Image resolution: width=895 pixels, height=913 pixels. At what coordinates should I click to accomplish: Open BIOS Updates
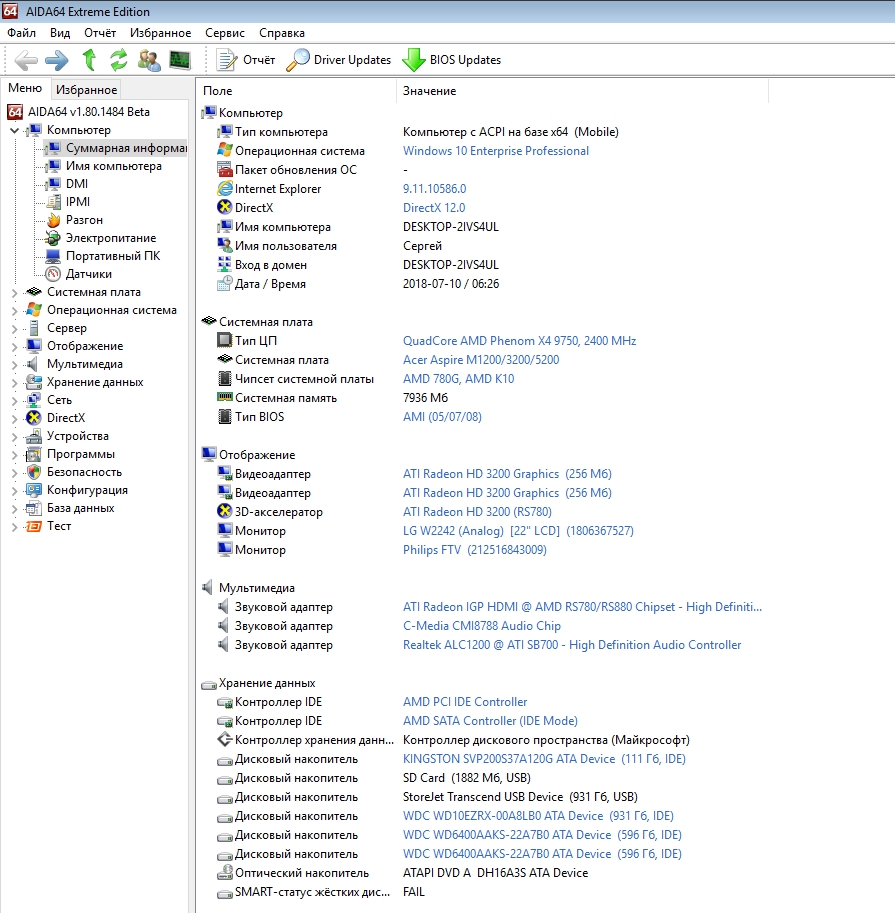pyautogui.click(x=452, y=60)
